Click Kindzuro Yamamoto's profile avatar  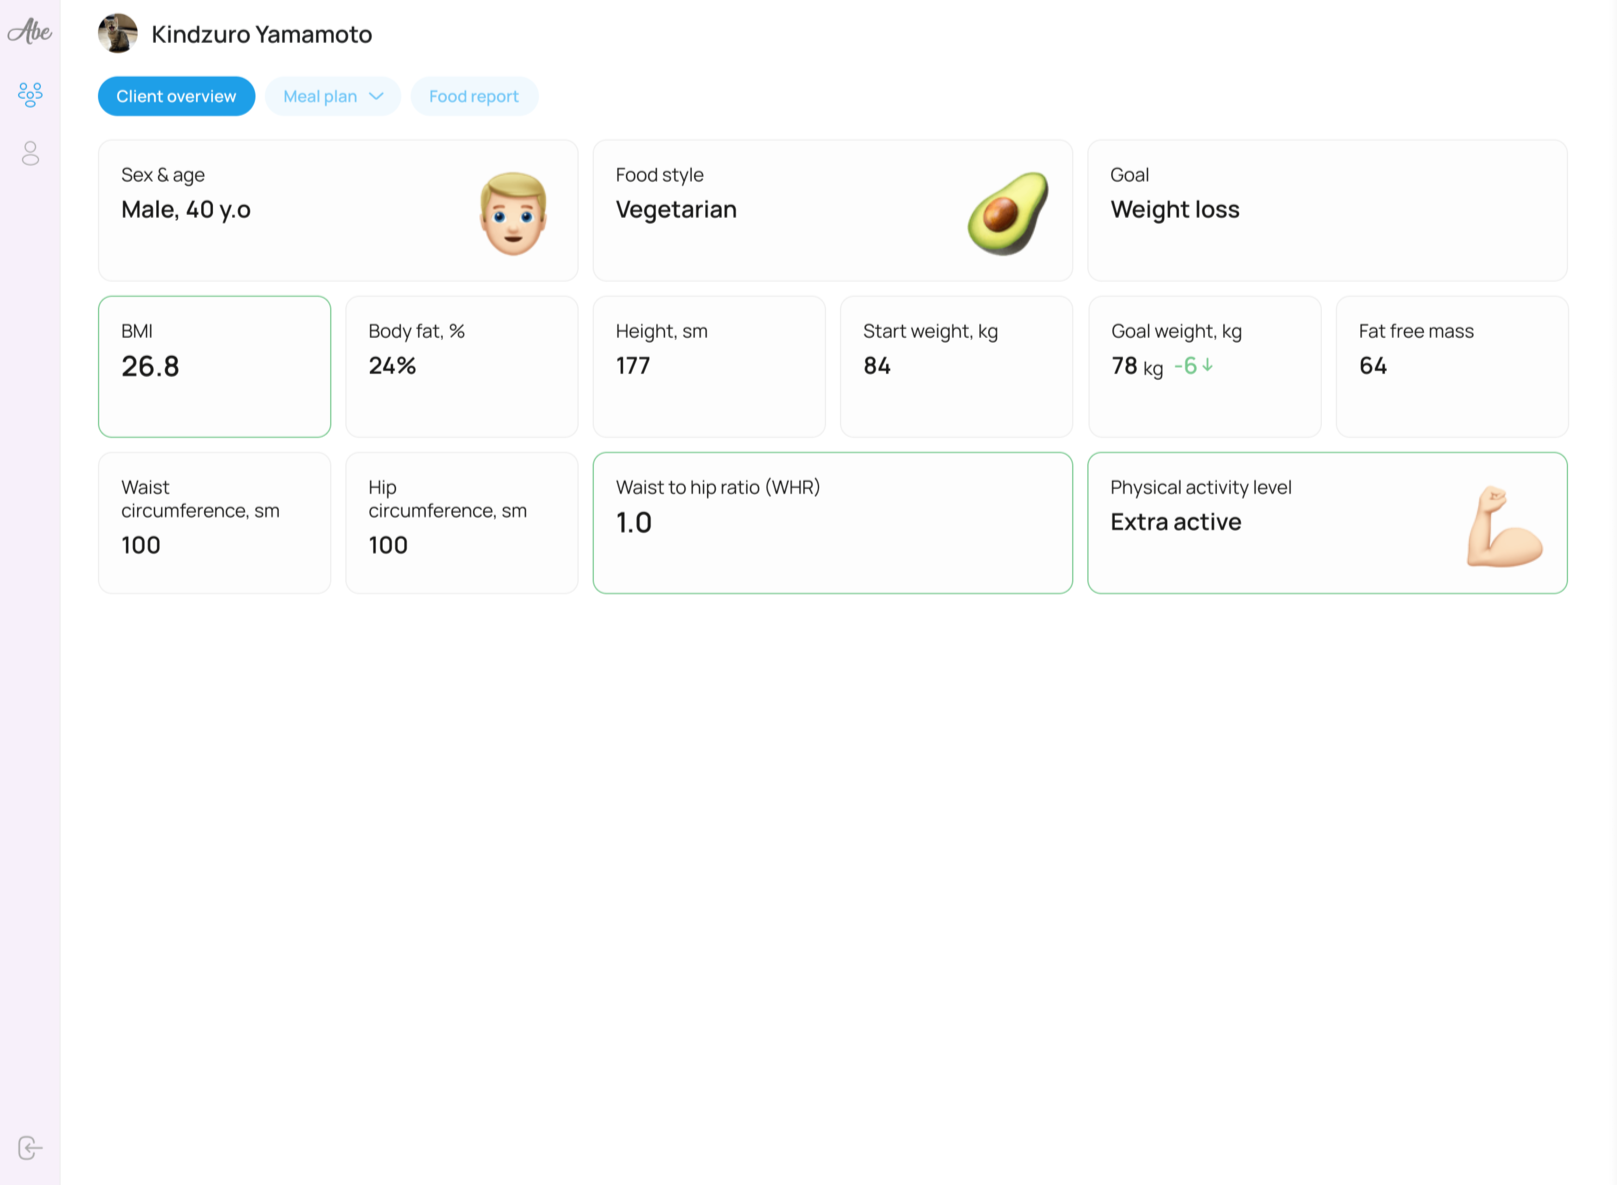point(118,34)
